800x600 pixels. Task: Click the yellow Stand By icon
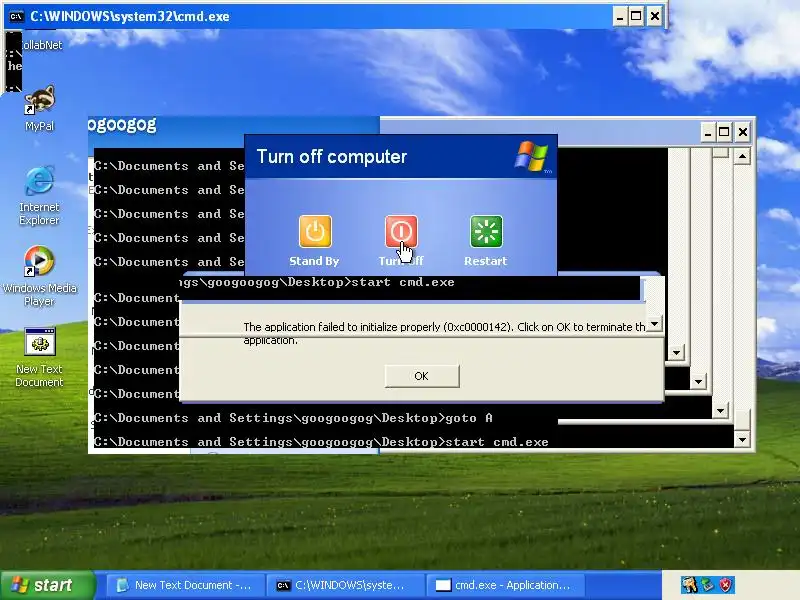315,231
